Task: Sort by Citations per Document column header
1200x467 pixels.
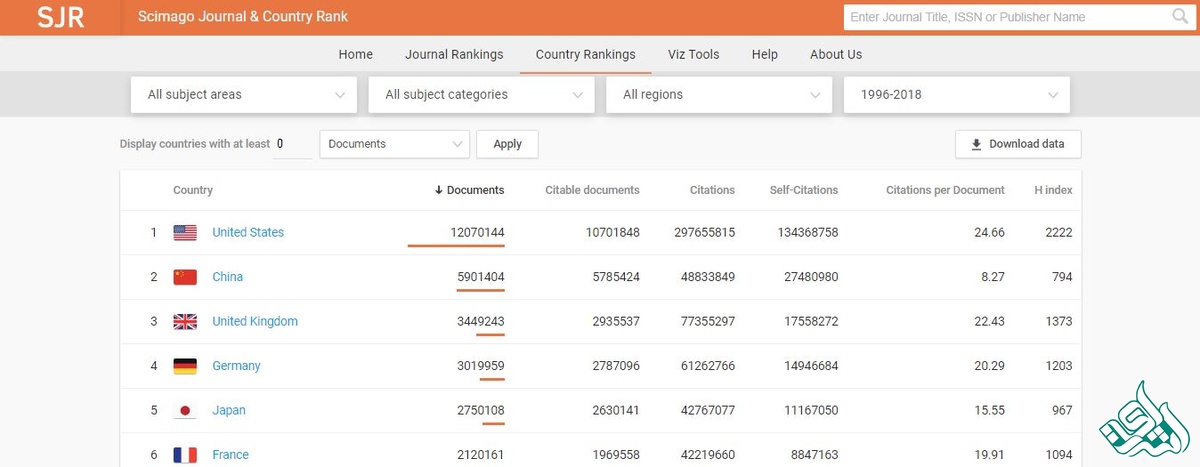Action: pyautogui.click(x=945, y=190)
